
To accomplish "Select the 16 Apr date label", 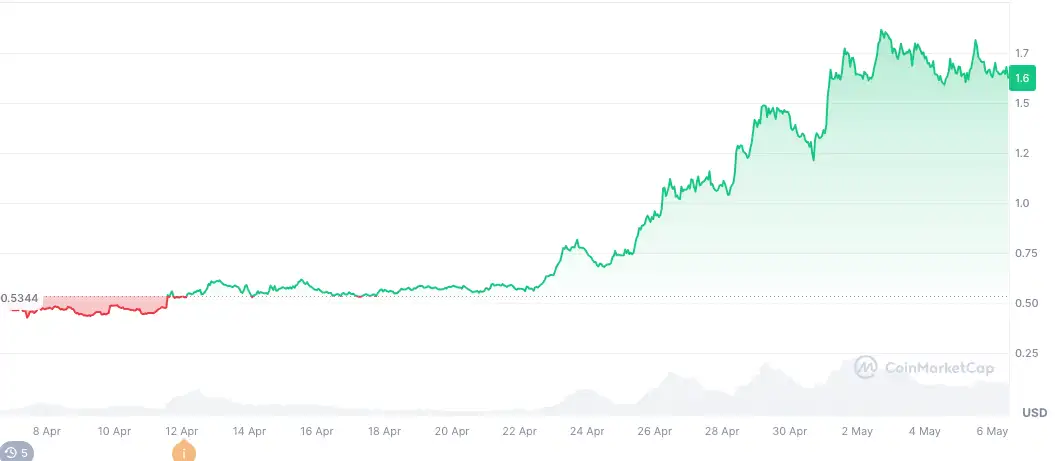I will [x=317, y=432].
